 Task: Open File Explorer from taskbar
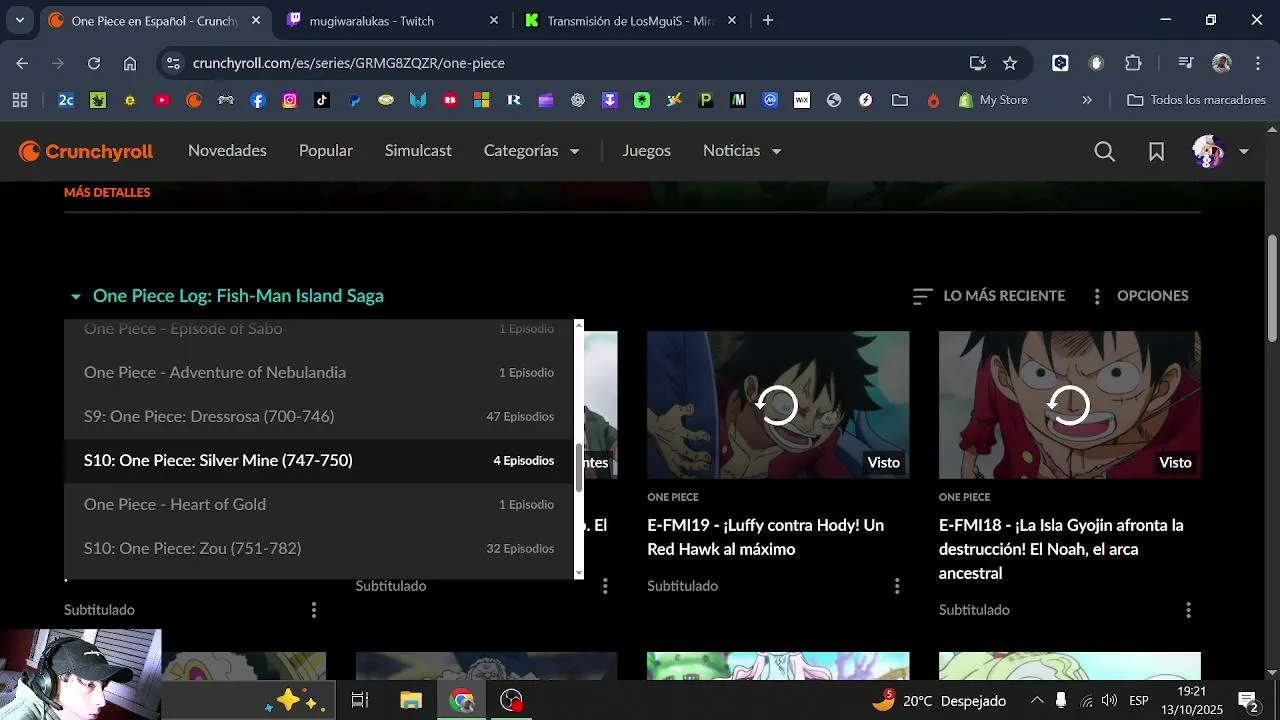[x=411, y=700]
